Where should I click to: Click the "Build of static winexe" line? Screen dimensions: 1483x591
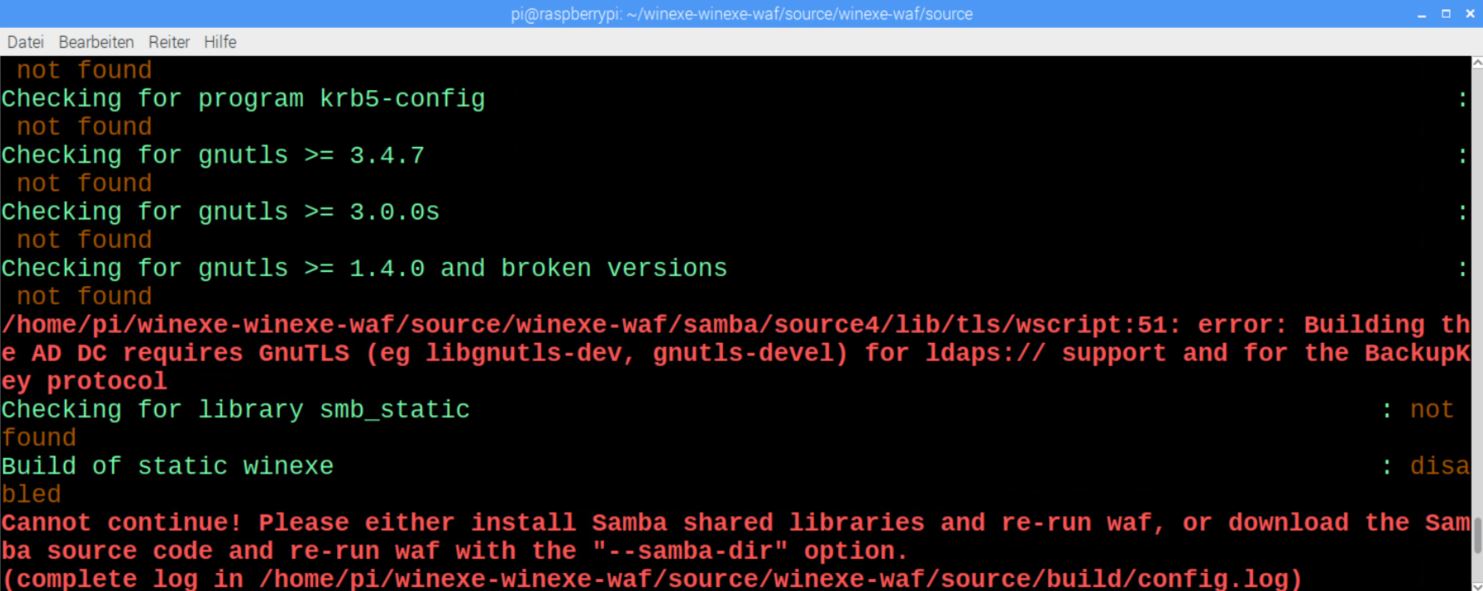167,466
